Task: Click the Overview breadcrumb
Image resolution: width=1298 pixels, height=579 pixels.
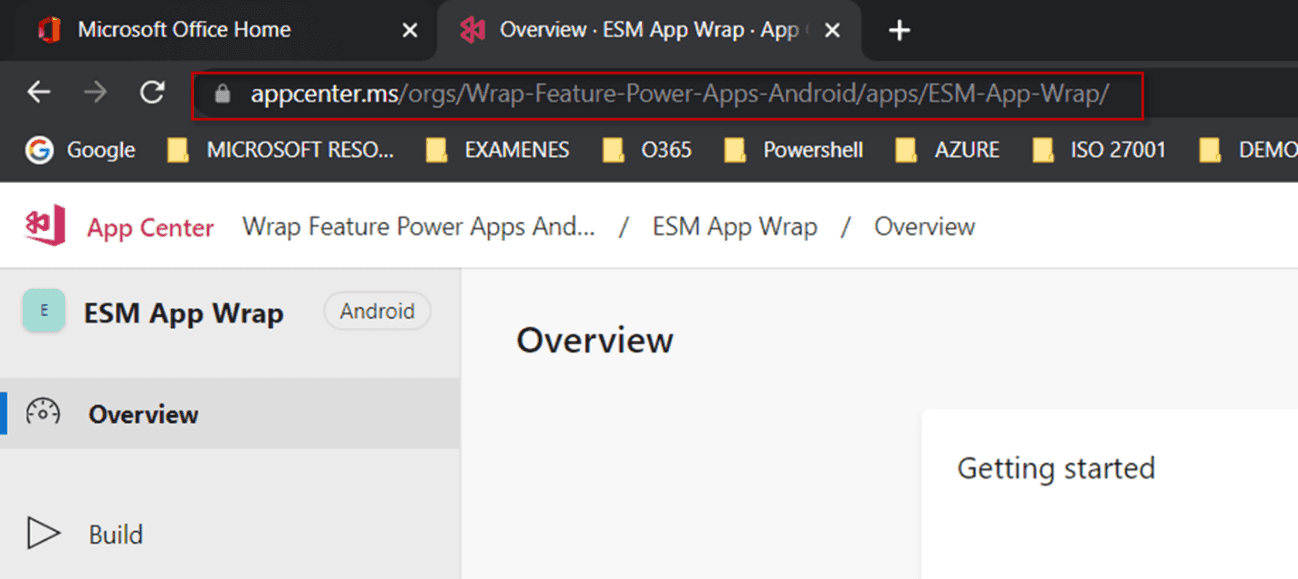Action: tap(925, 227)
